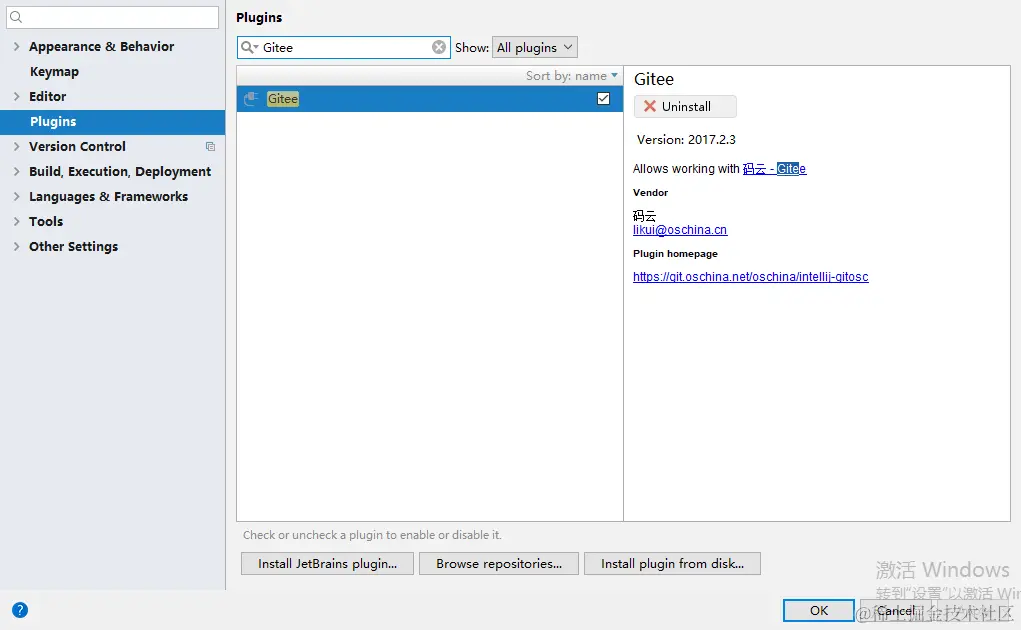Image resolution: width=1021 pixels, height=630 pixels.
Task: Click the vendor name 码云 text
Action: point(645,215)
